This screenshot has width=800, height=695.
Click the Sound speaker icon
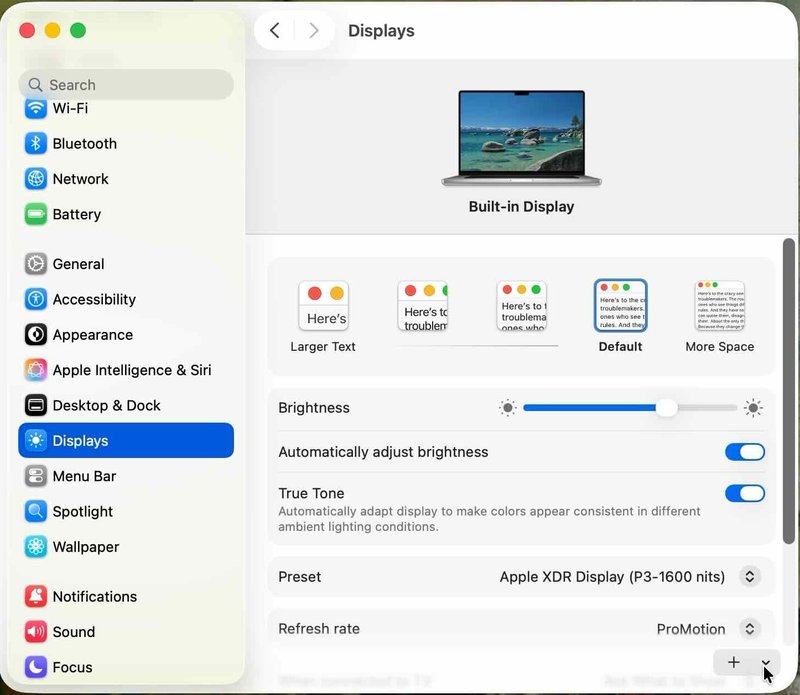click(36, 632)
